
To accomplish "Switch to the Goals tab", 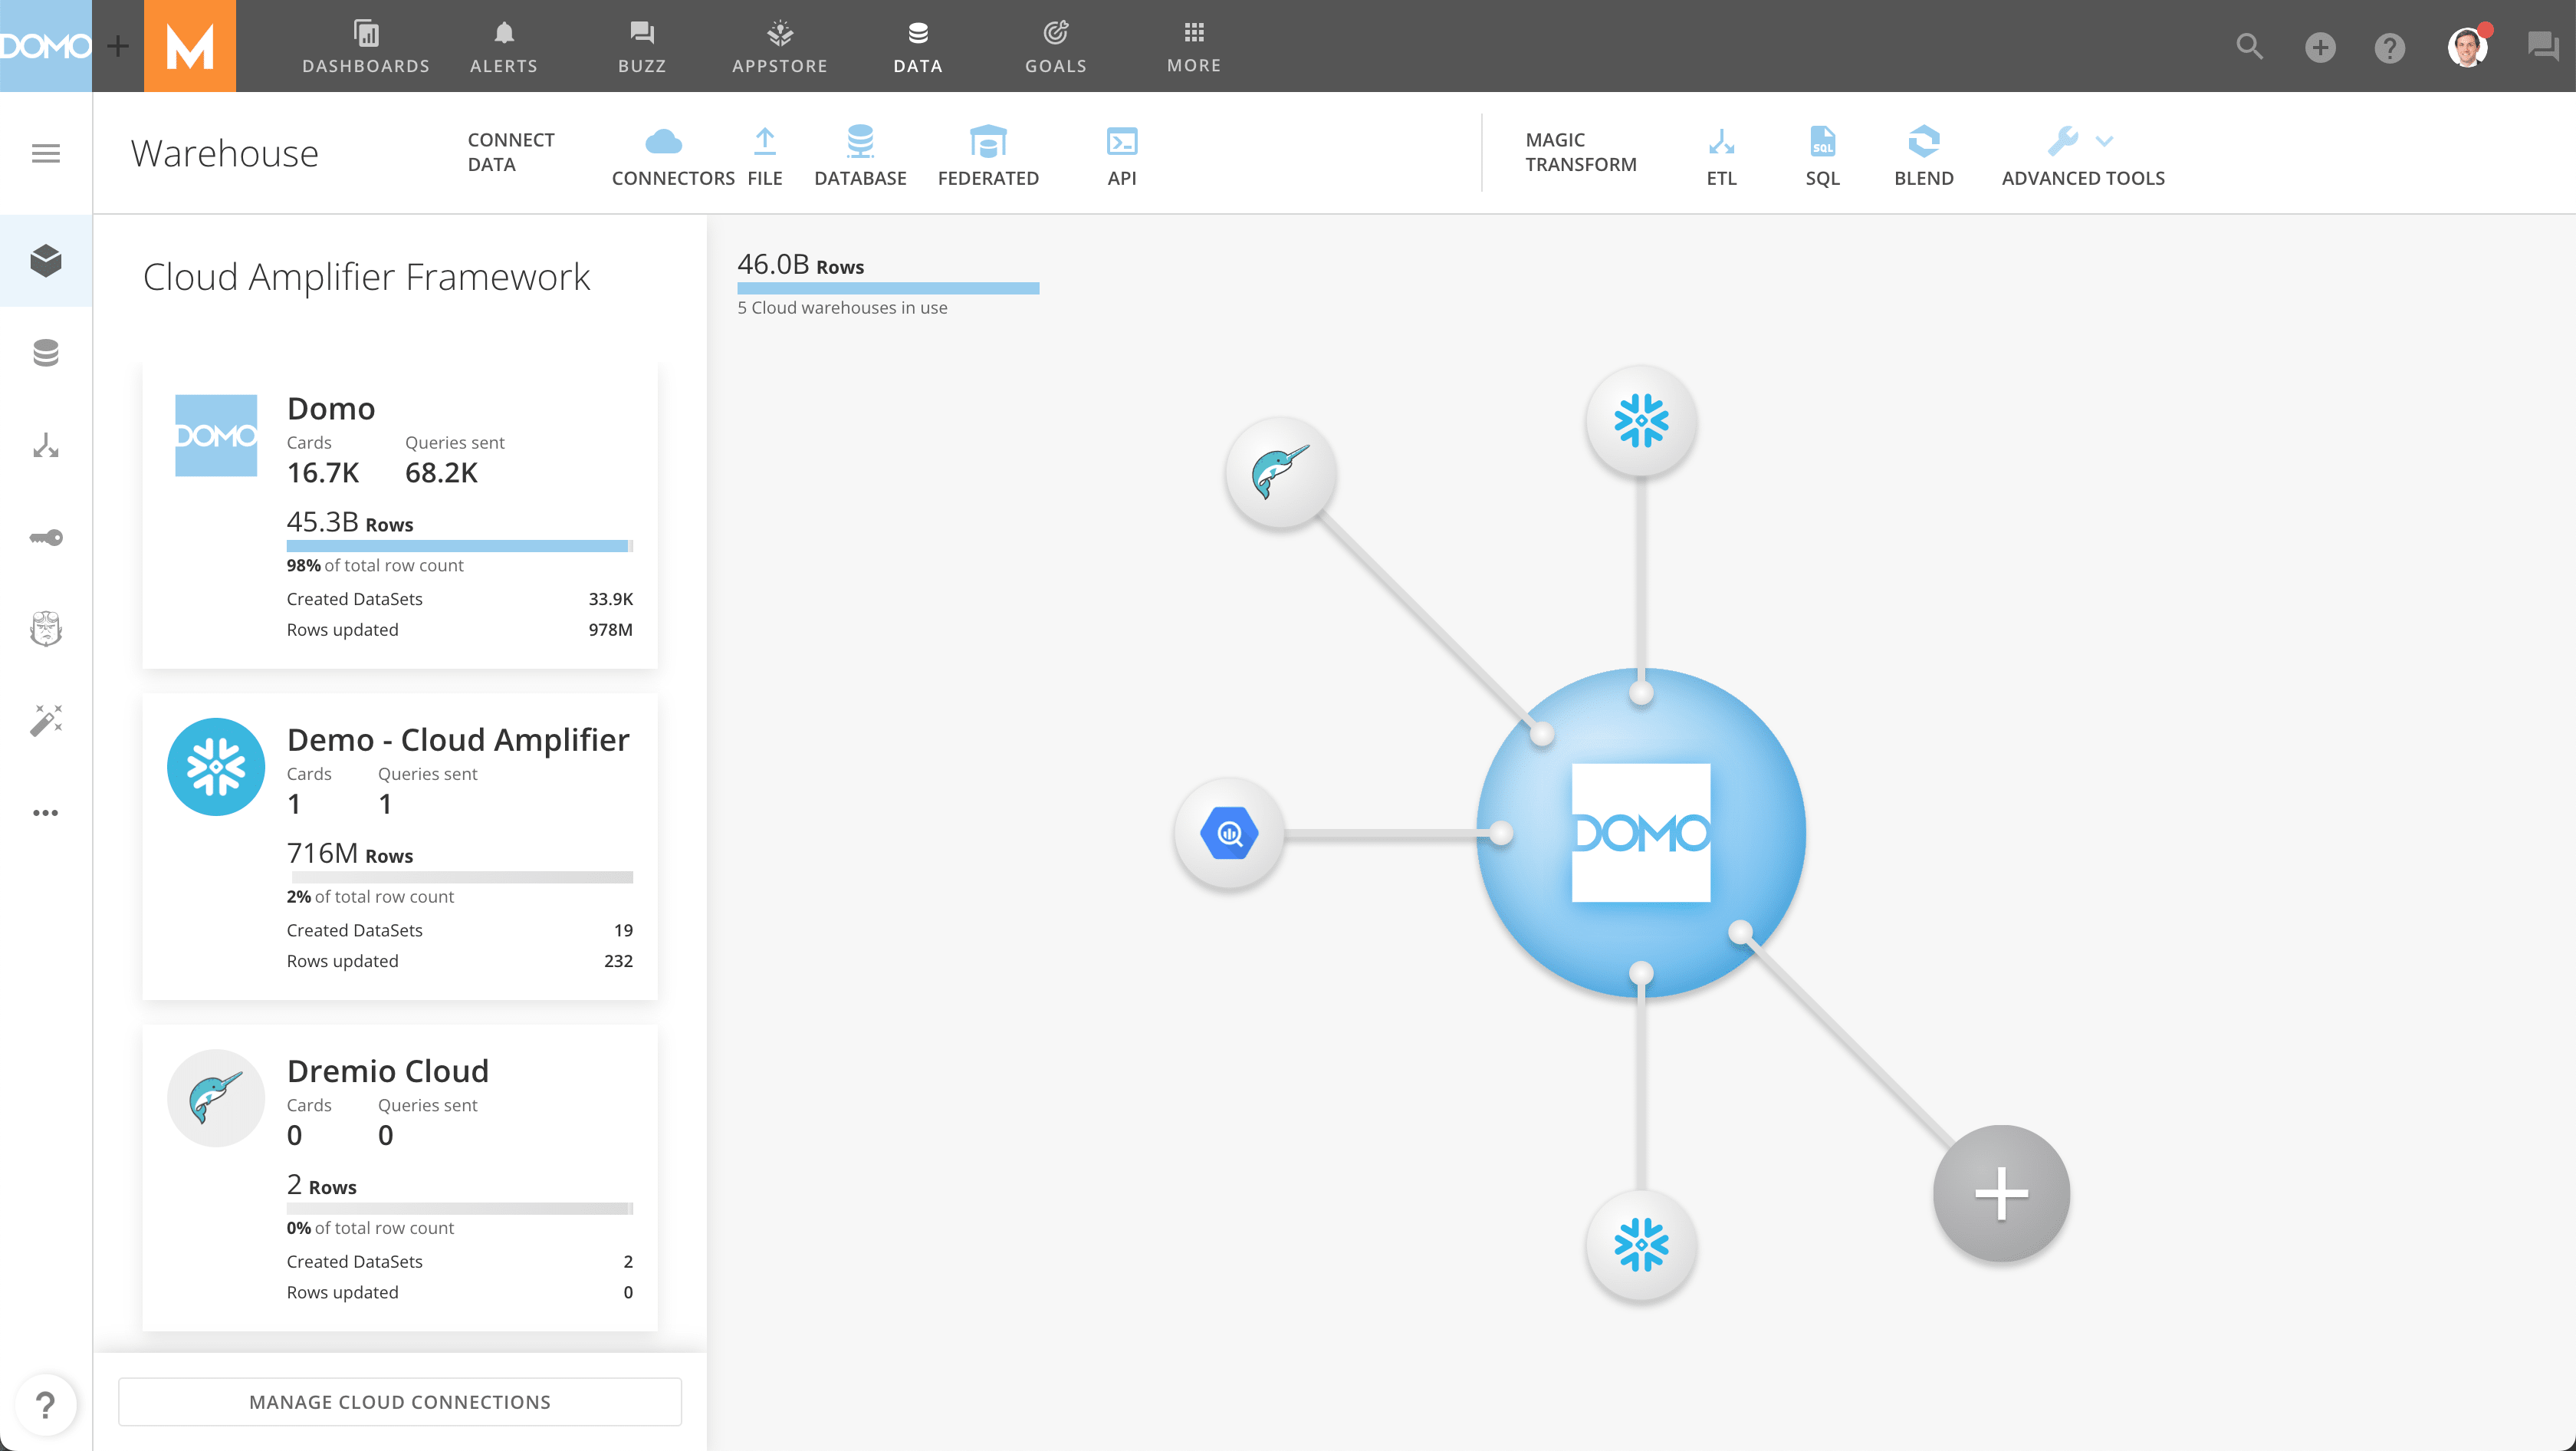I will point(1055,46).
